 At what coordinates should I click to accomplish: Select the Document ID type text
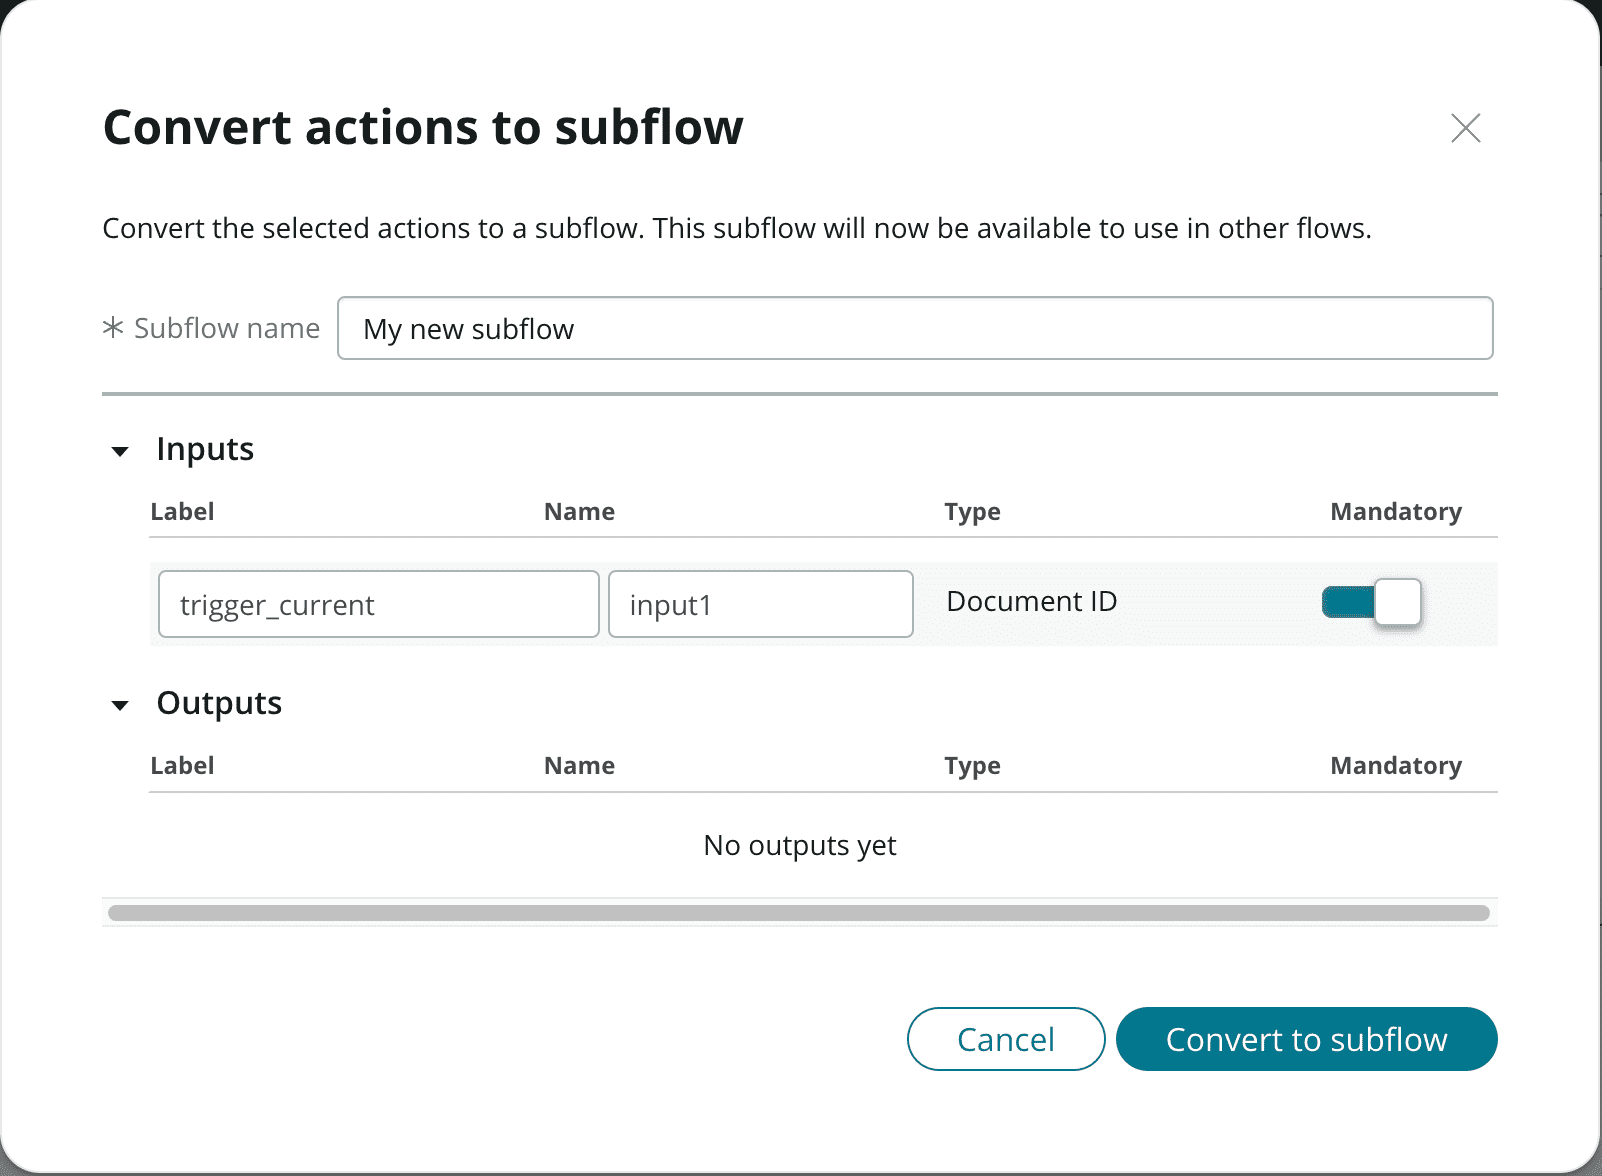click(1031, 601)
